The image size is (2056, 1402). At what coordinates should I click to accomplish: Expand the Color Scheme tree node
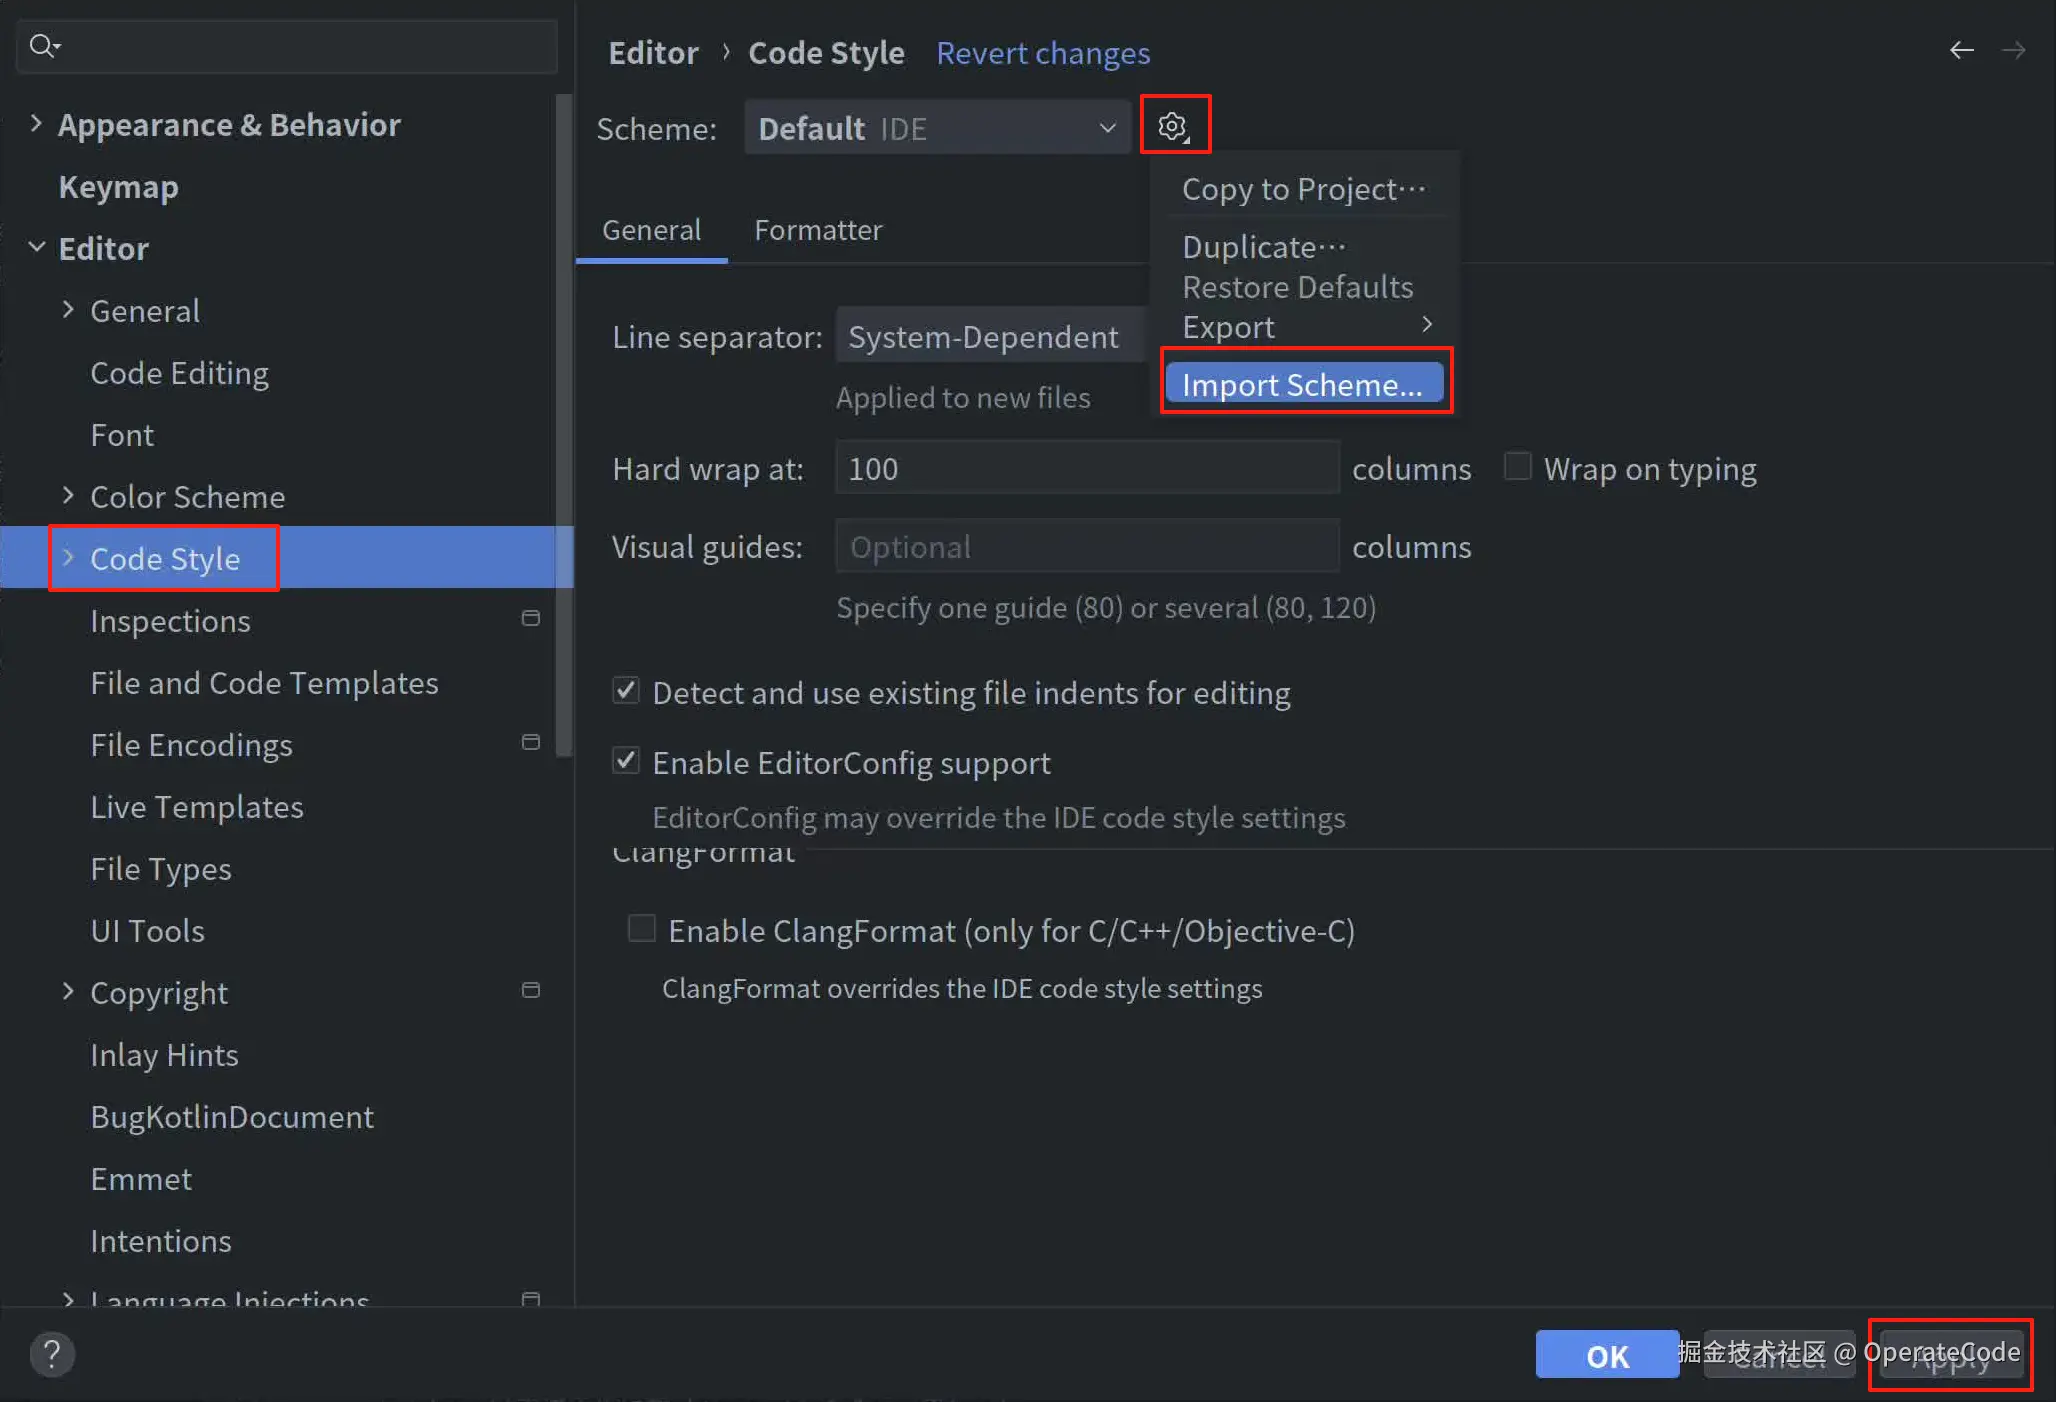click(68, 496)
